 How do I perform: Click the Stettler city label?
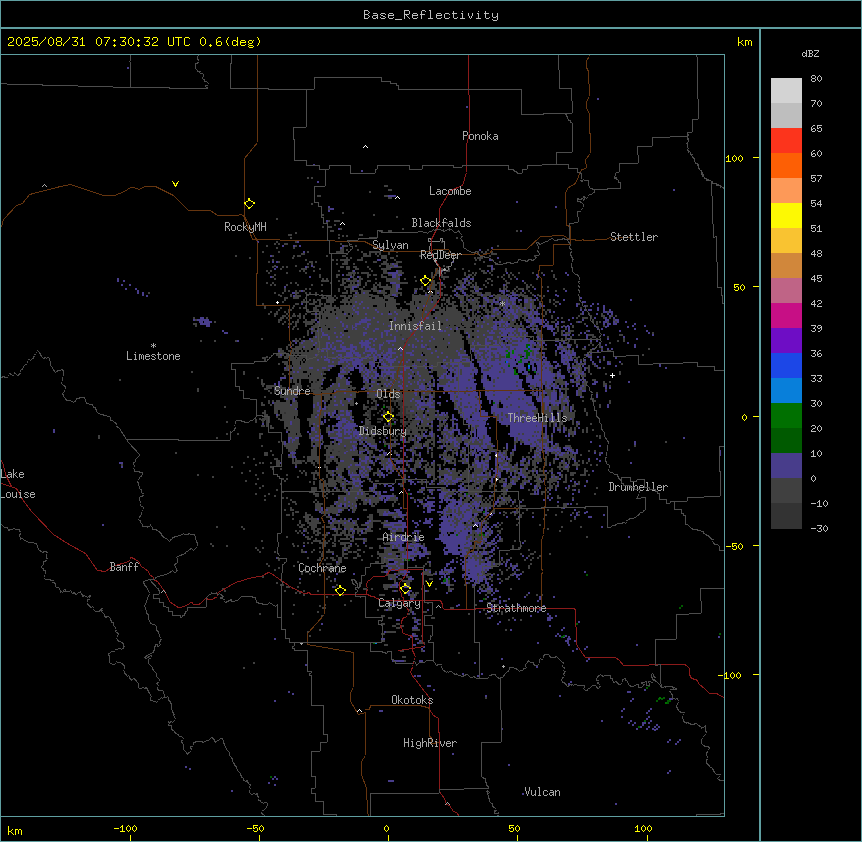click(634, 237)
